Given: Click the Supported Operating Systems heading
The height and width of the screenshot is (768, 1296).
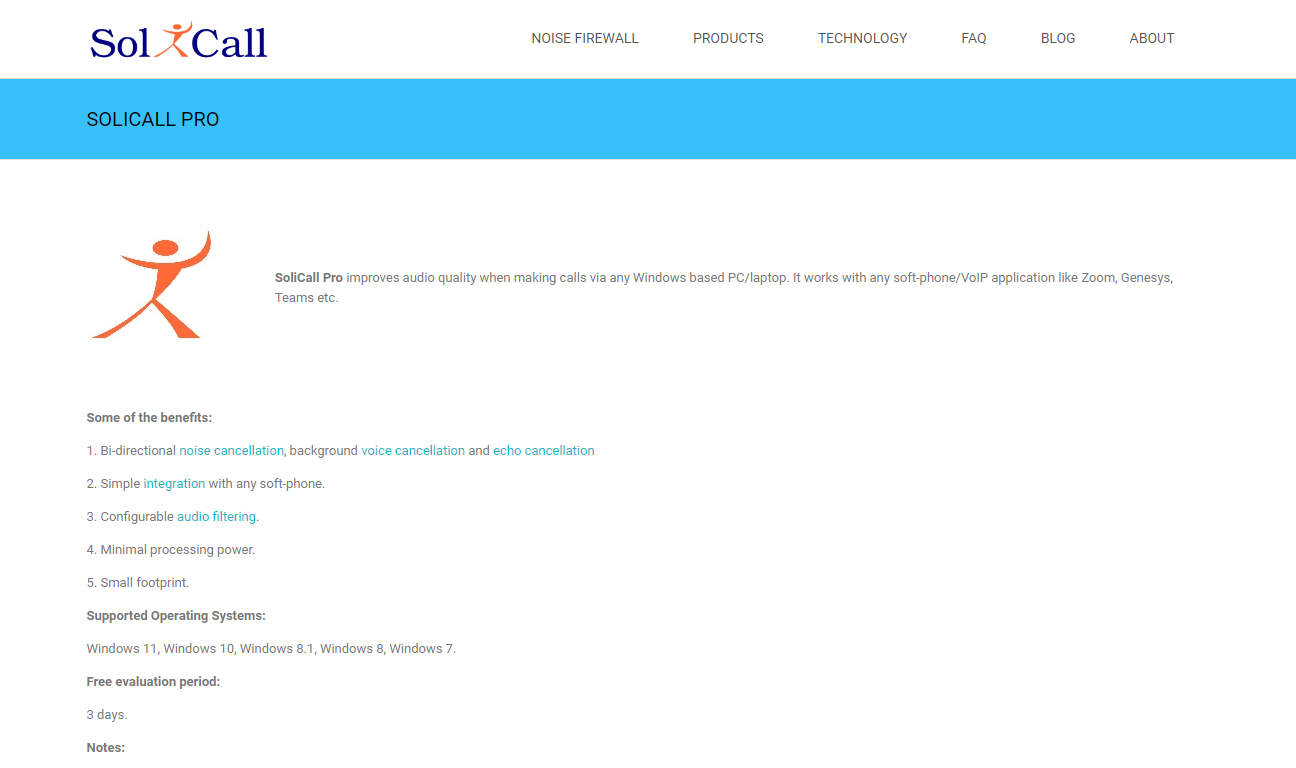Looking at the screenshot, I should [x=176, y=616].
